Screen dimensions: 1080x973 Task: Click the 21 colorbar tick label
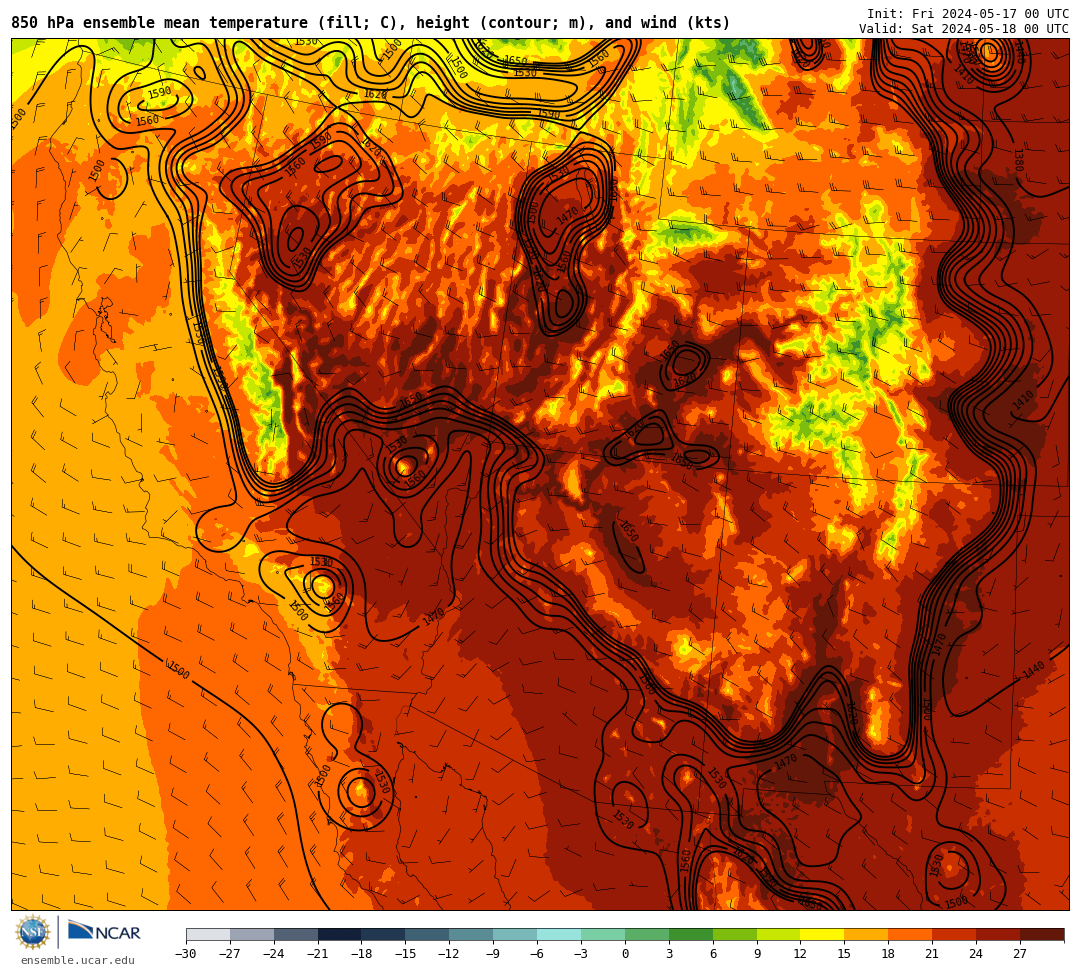click(933, 954)
